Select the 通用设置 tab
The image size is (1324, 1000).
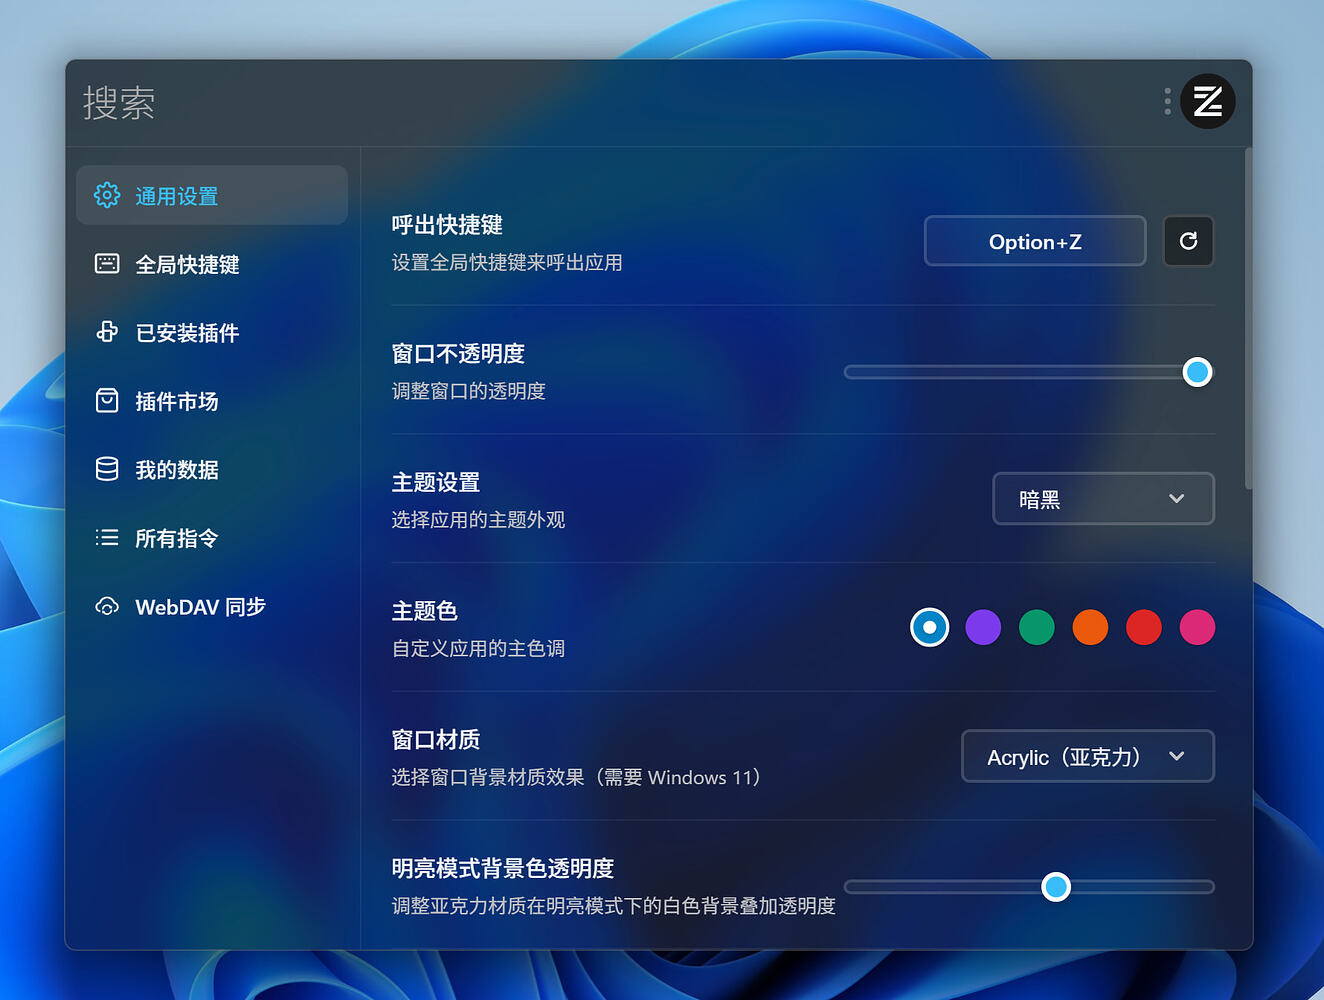coord(212,195)
